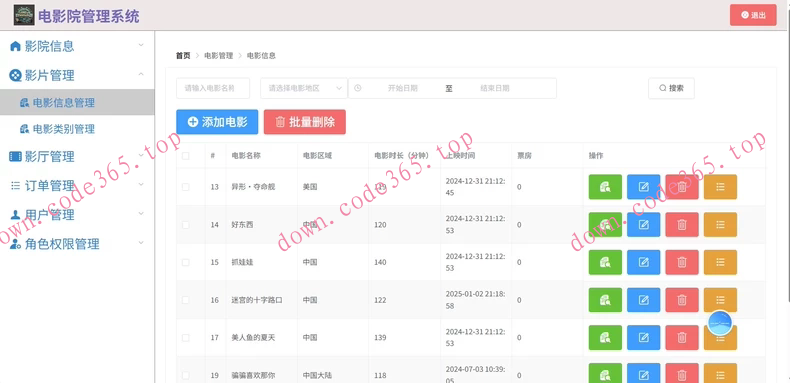The height and width of the screenshot is (383, 790).
Task: Click the green view button for 骗骗喜欢那你
Action: point(605,374)
